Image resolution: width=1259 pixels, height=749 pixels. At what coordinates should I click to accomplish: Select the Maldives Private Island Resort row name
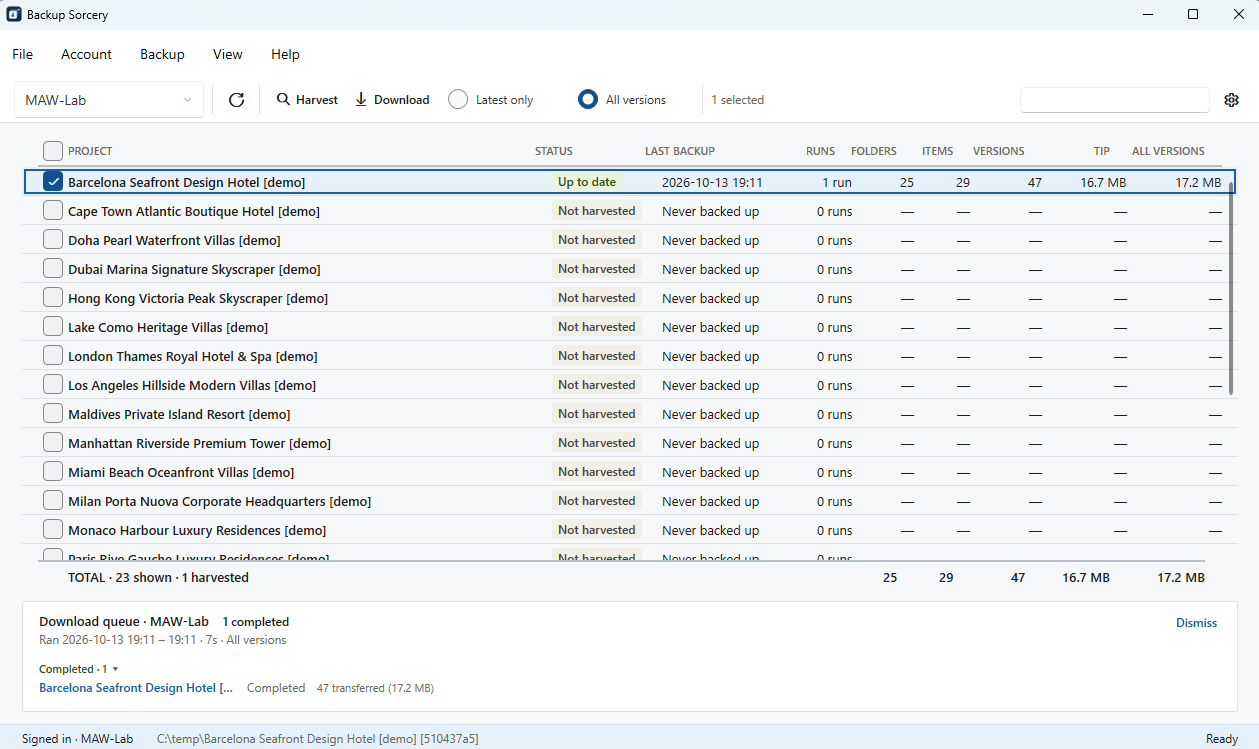pos(179,415)
